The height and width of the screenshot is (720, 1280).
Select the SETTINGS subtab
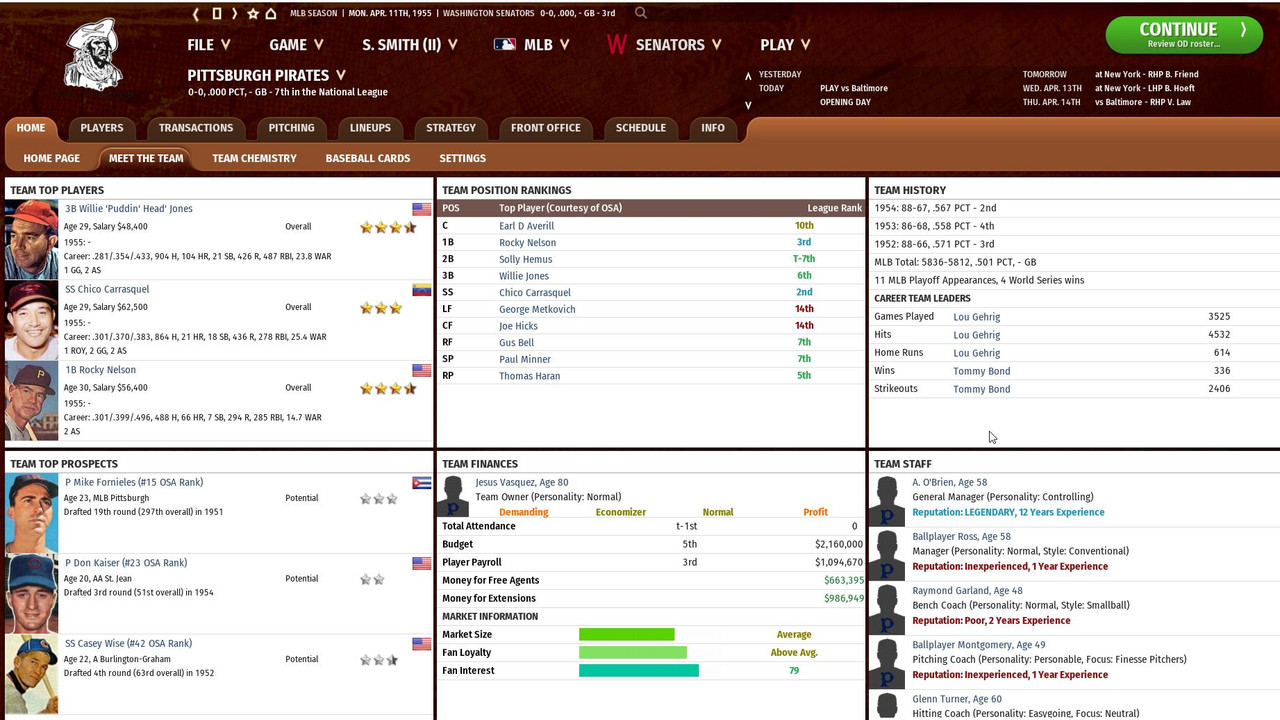pos(463,158)
